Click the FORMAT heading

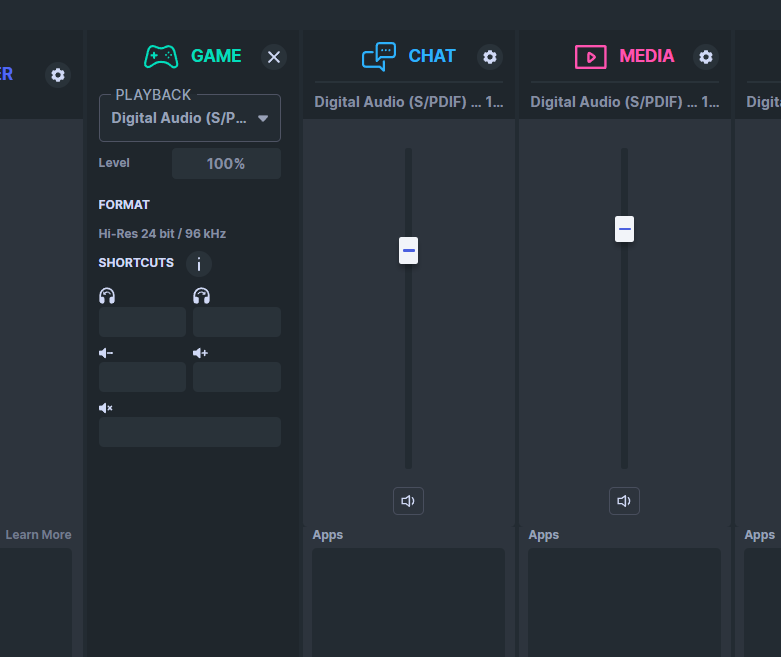click(x=124, y=205)
